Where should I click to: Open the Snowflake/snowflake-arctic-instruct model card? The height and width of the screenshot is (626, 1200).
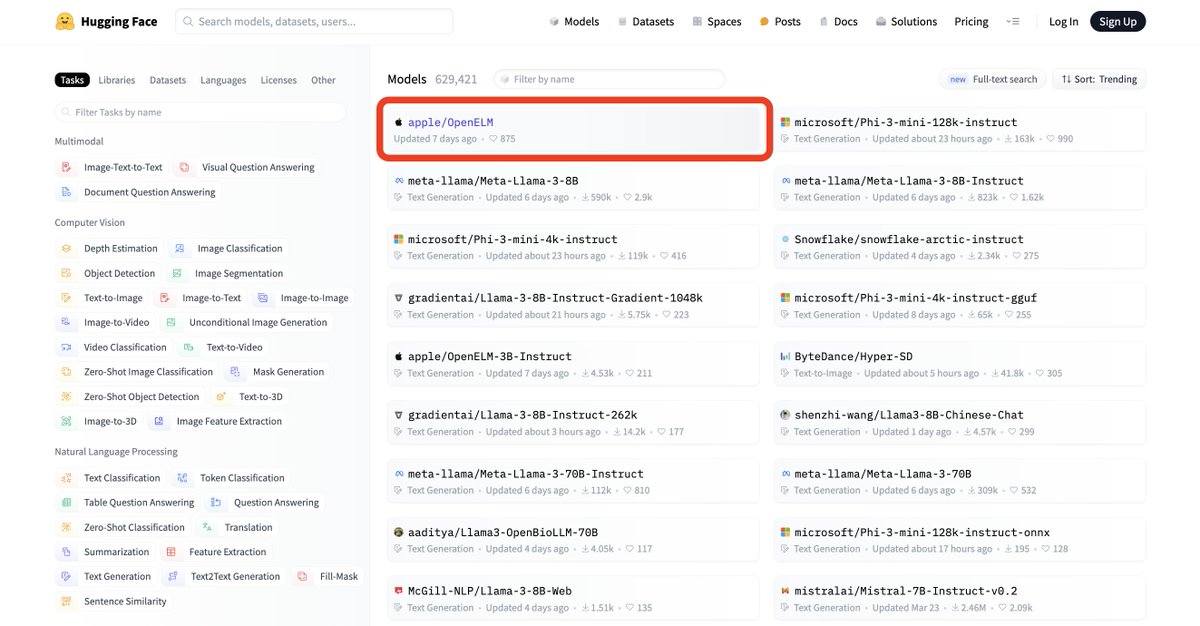point(960,247)
